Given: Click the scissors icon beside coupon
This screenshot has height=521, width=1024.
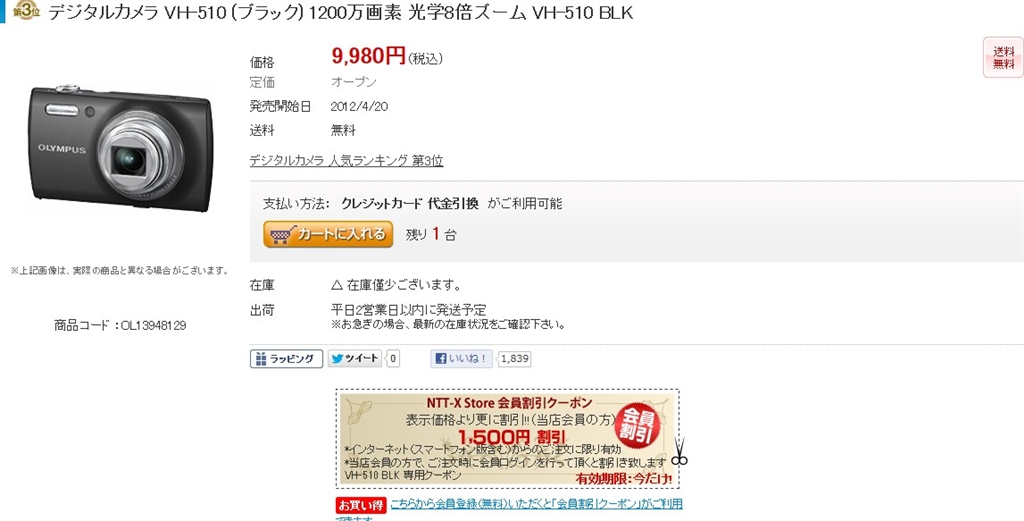Looking at the screenshot, I should [679, 451].
